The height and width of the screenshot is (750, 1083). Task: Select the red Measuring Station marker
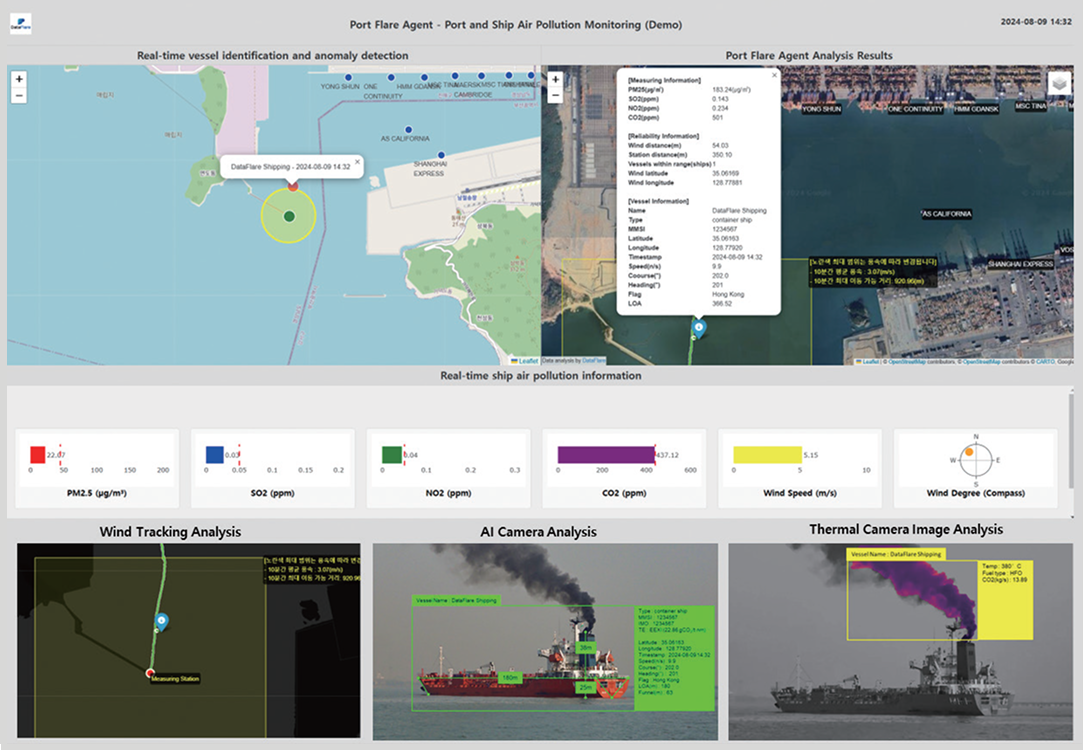(150, 673)
